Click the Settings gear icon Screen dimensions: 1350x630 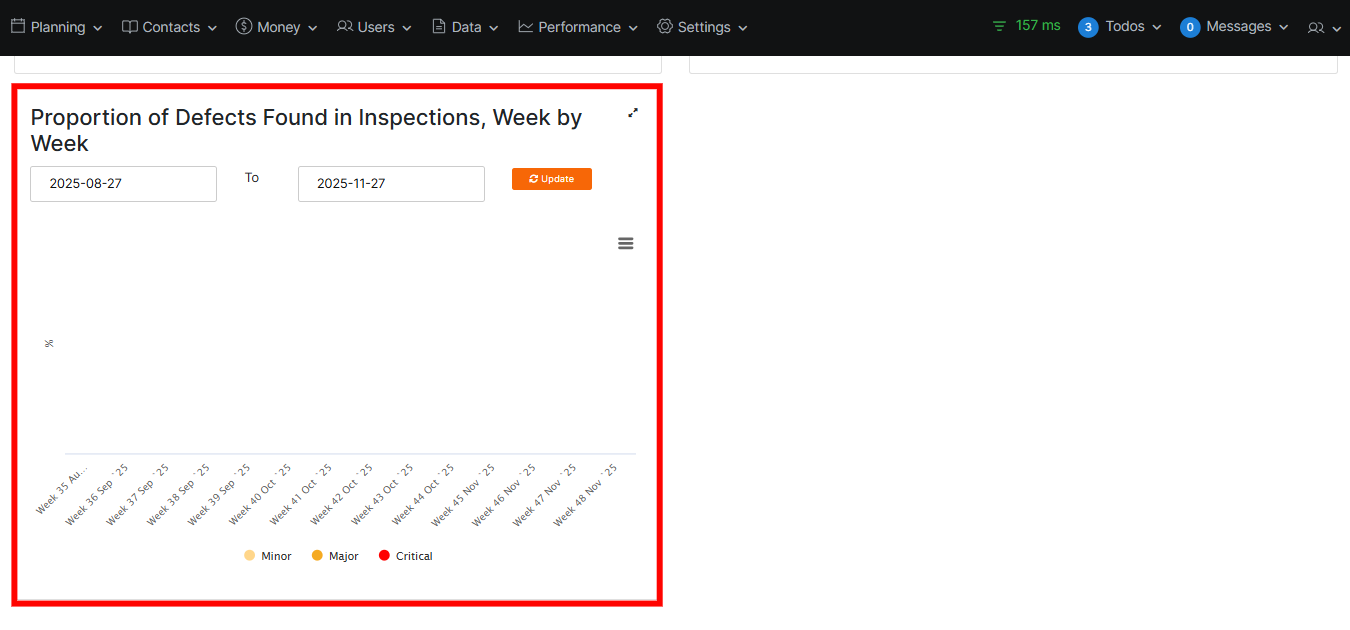(x=663, y=27)
